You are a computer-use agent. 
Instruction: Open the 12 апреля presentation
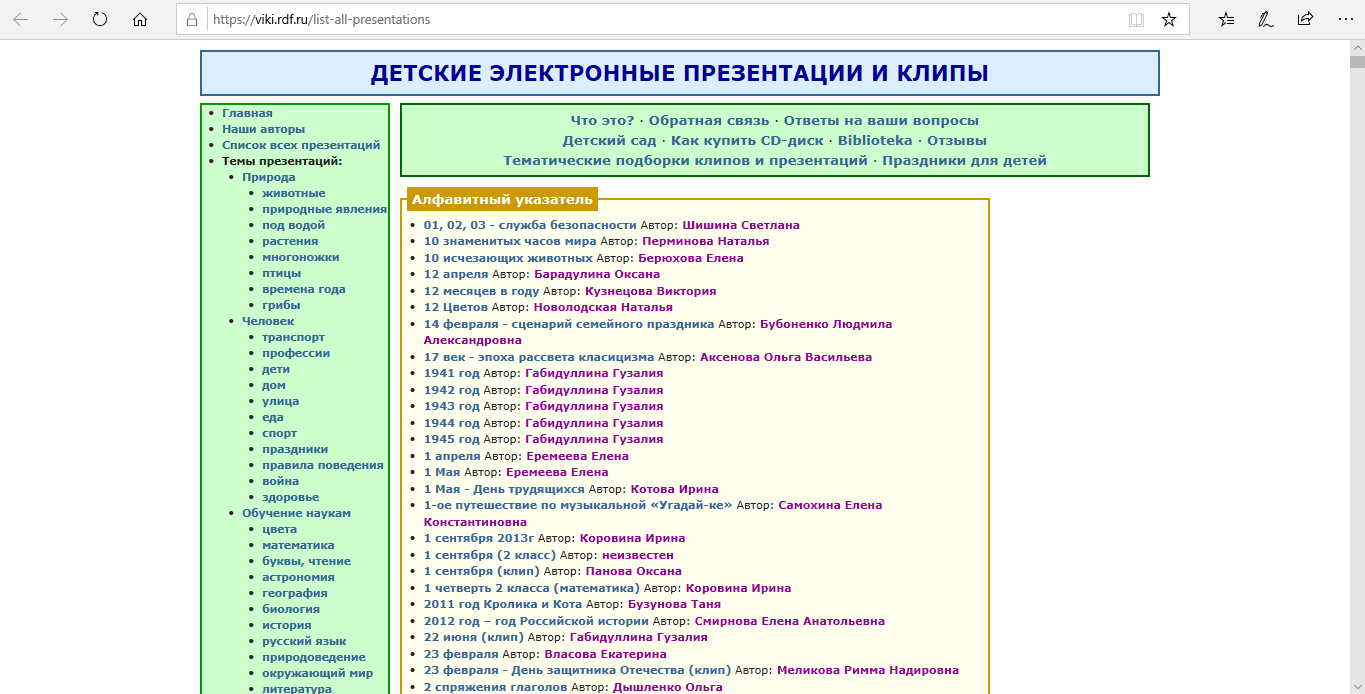pos(456,275)
